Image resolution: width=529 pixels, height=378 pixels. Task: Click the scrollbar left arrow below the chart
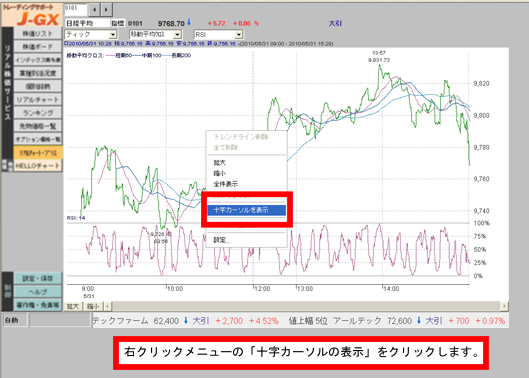pyautogui.click(x=108, y=306)
